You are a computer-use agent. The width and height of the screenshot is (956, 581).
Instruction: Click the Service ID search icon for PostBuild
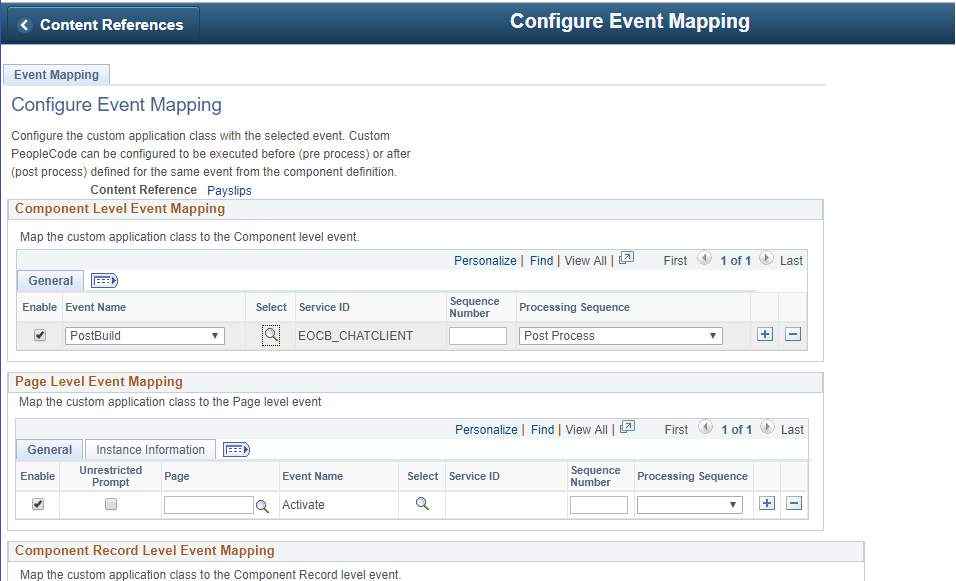(x=271, y=335)
